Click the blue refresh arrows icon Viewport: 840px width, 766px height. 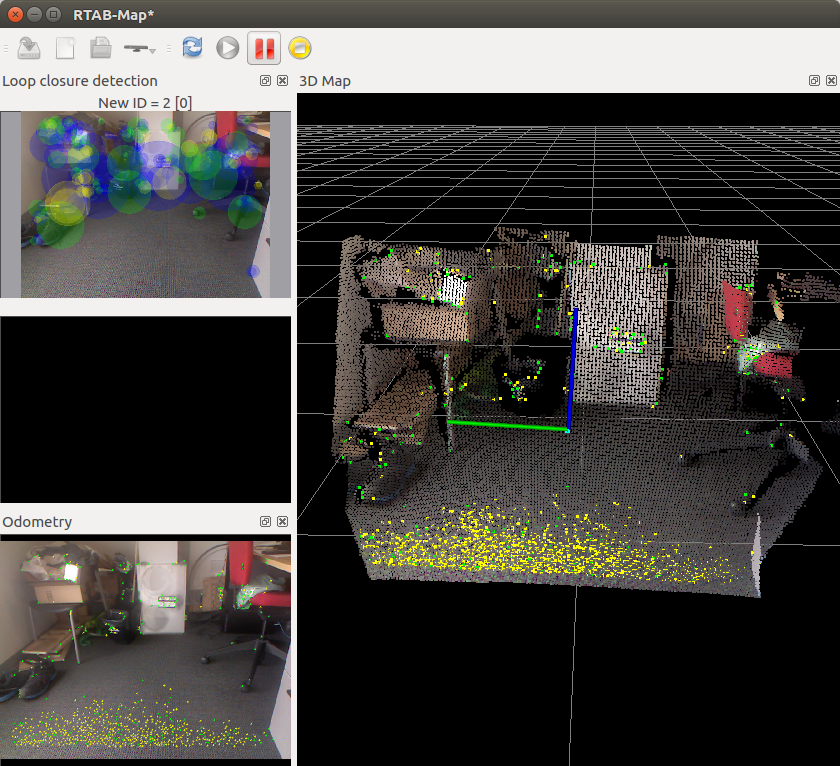(192, 47)
